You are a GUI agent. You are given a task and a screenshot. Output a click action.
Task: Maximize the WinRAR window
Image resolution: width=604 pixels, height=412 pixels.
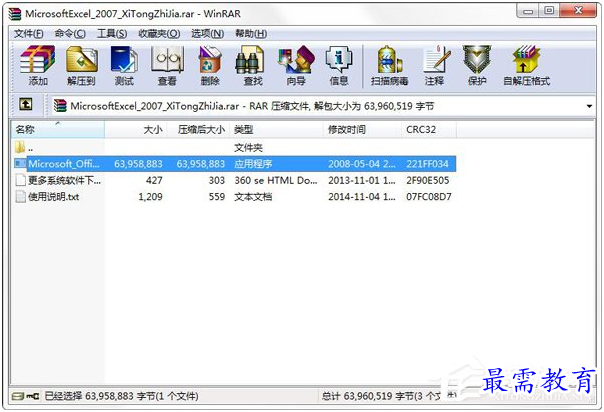(x=549, y=11)
